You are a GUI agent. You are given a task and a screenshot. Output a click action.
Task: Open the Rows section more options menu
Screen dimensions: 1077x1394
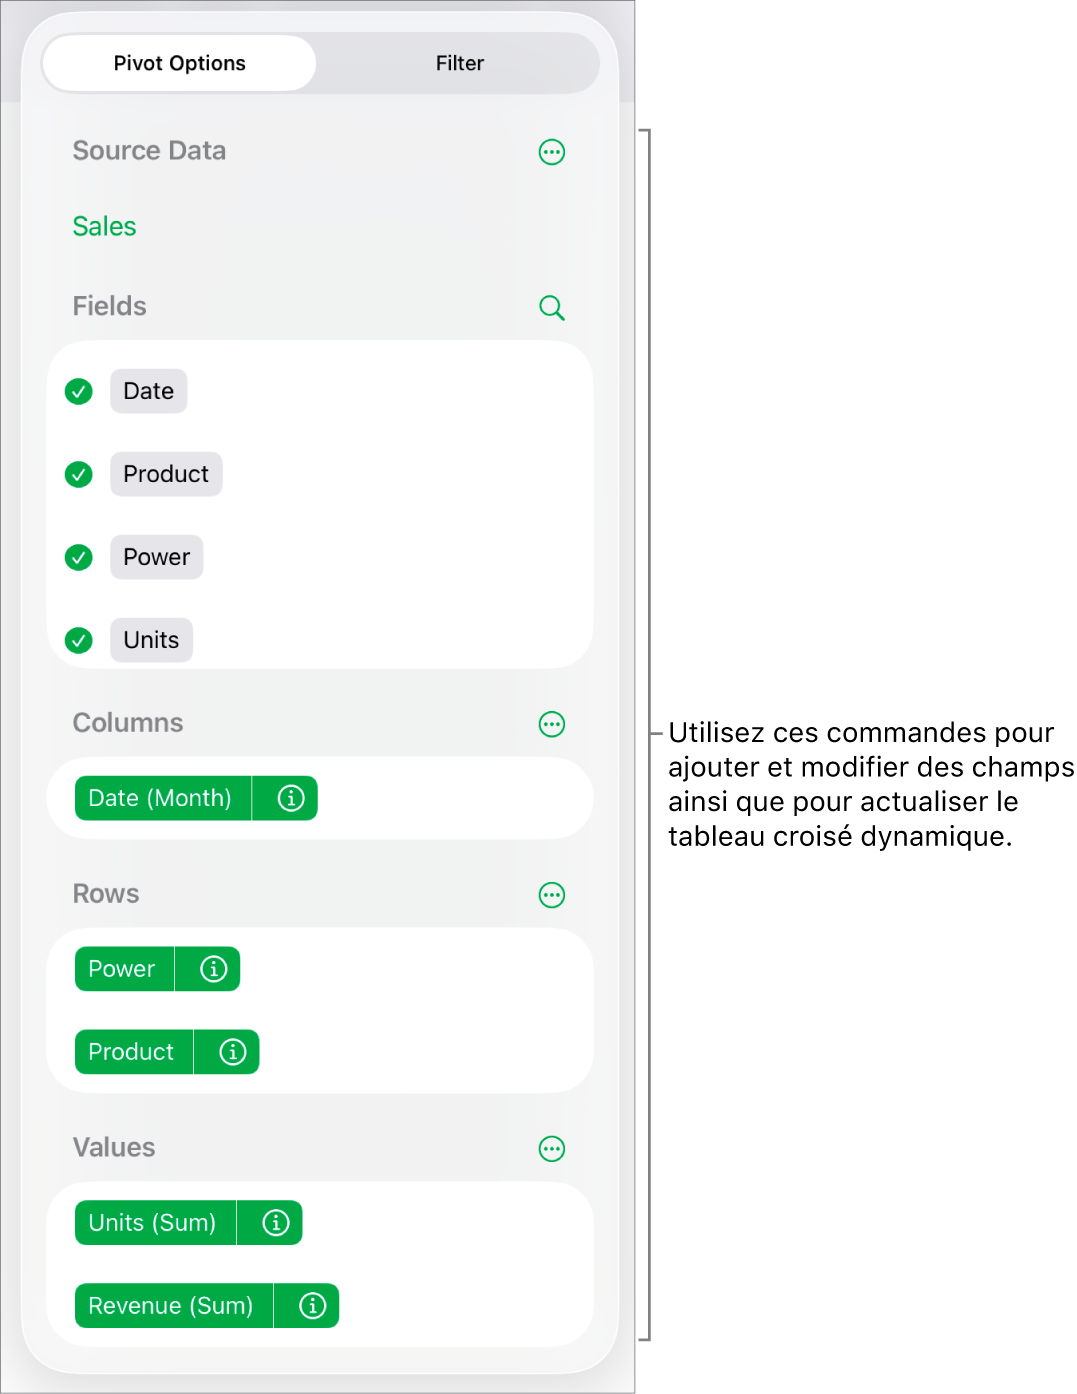552,895
